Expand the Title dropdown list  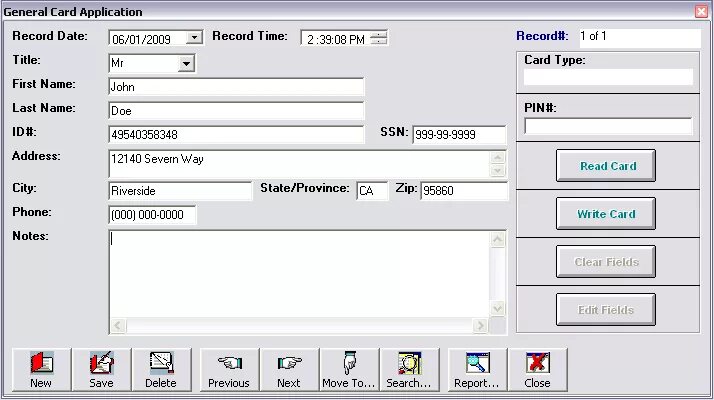pyautogui.click(x=186, y=63)
